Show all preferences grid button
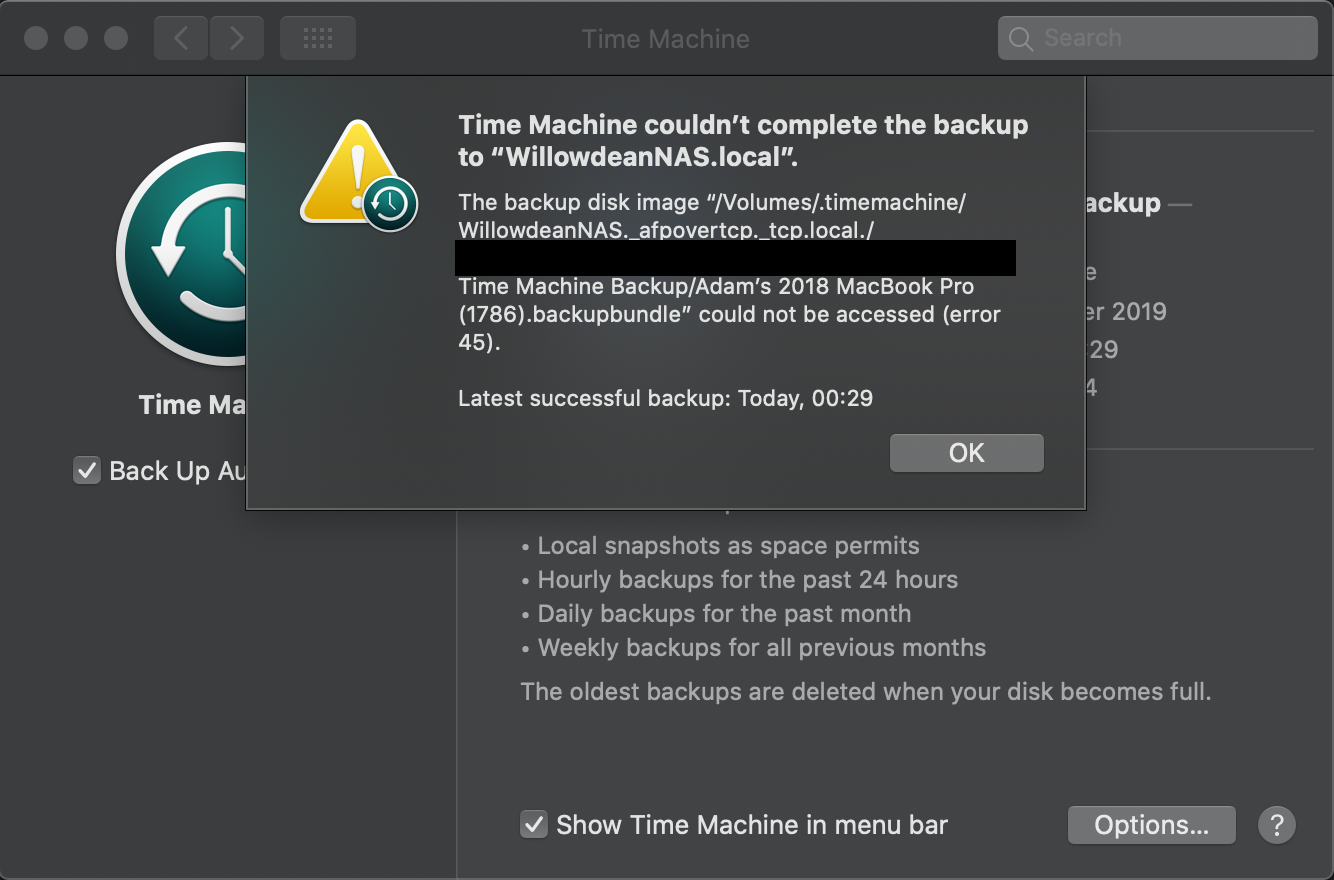1334x880 pixels. click(318, 38)
